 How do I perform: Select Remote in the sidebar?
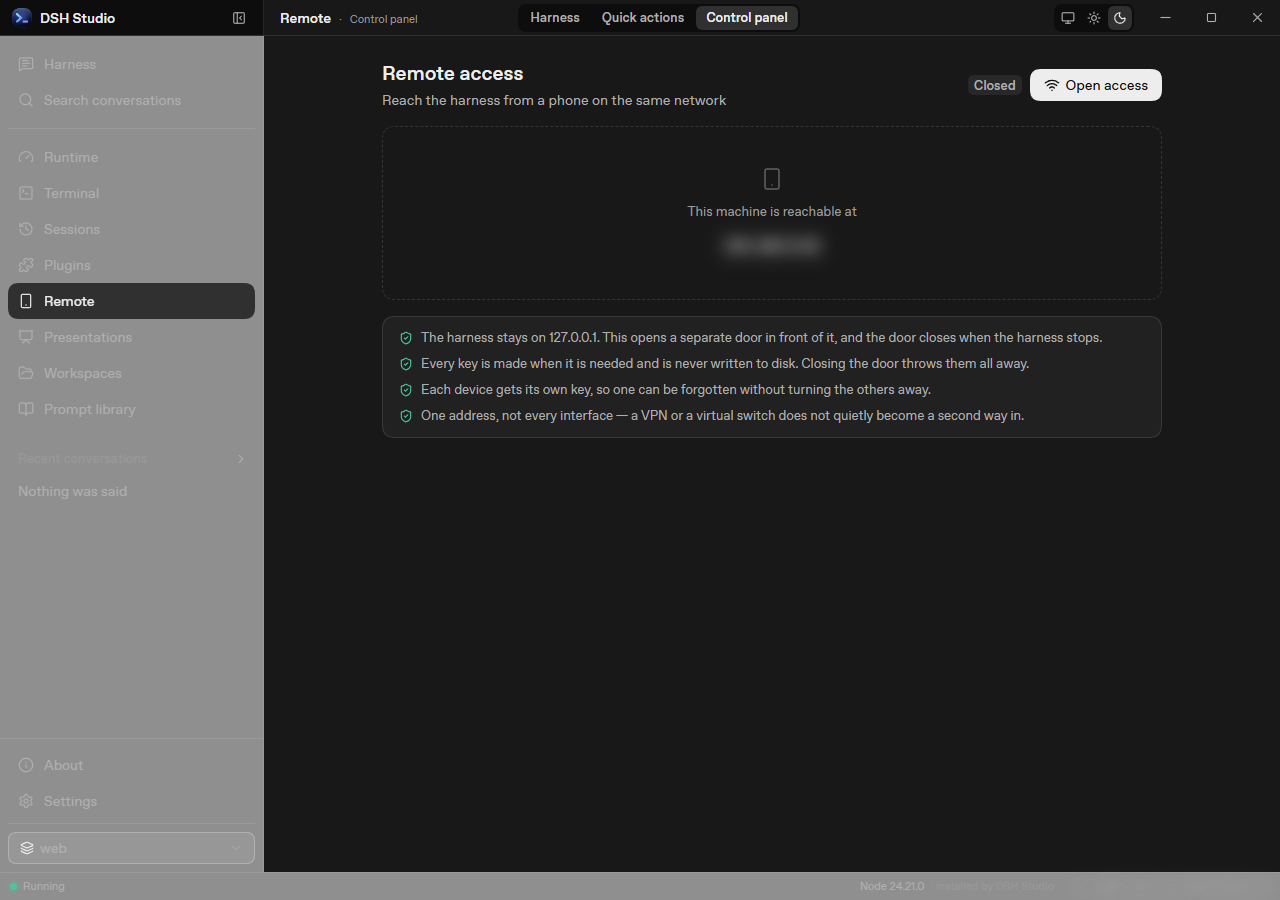[x=131, y=301]
